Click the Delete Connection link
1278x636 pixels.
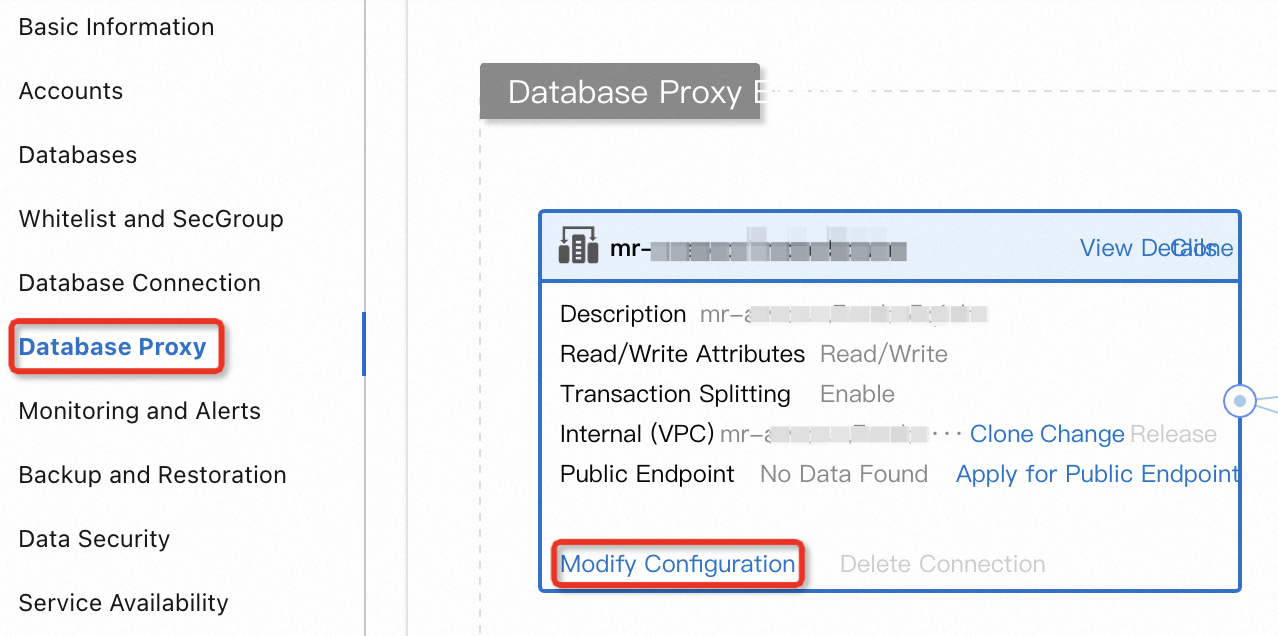942,564
